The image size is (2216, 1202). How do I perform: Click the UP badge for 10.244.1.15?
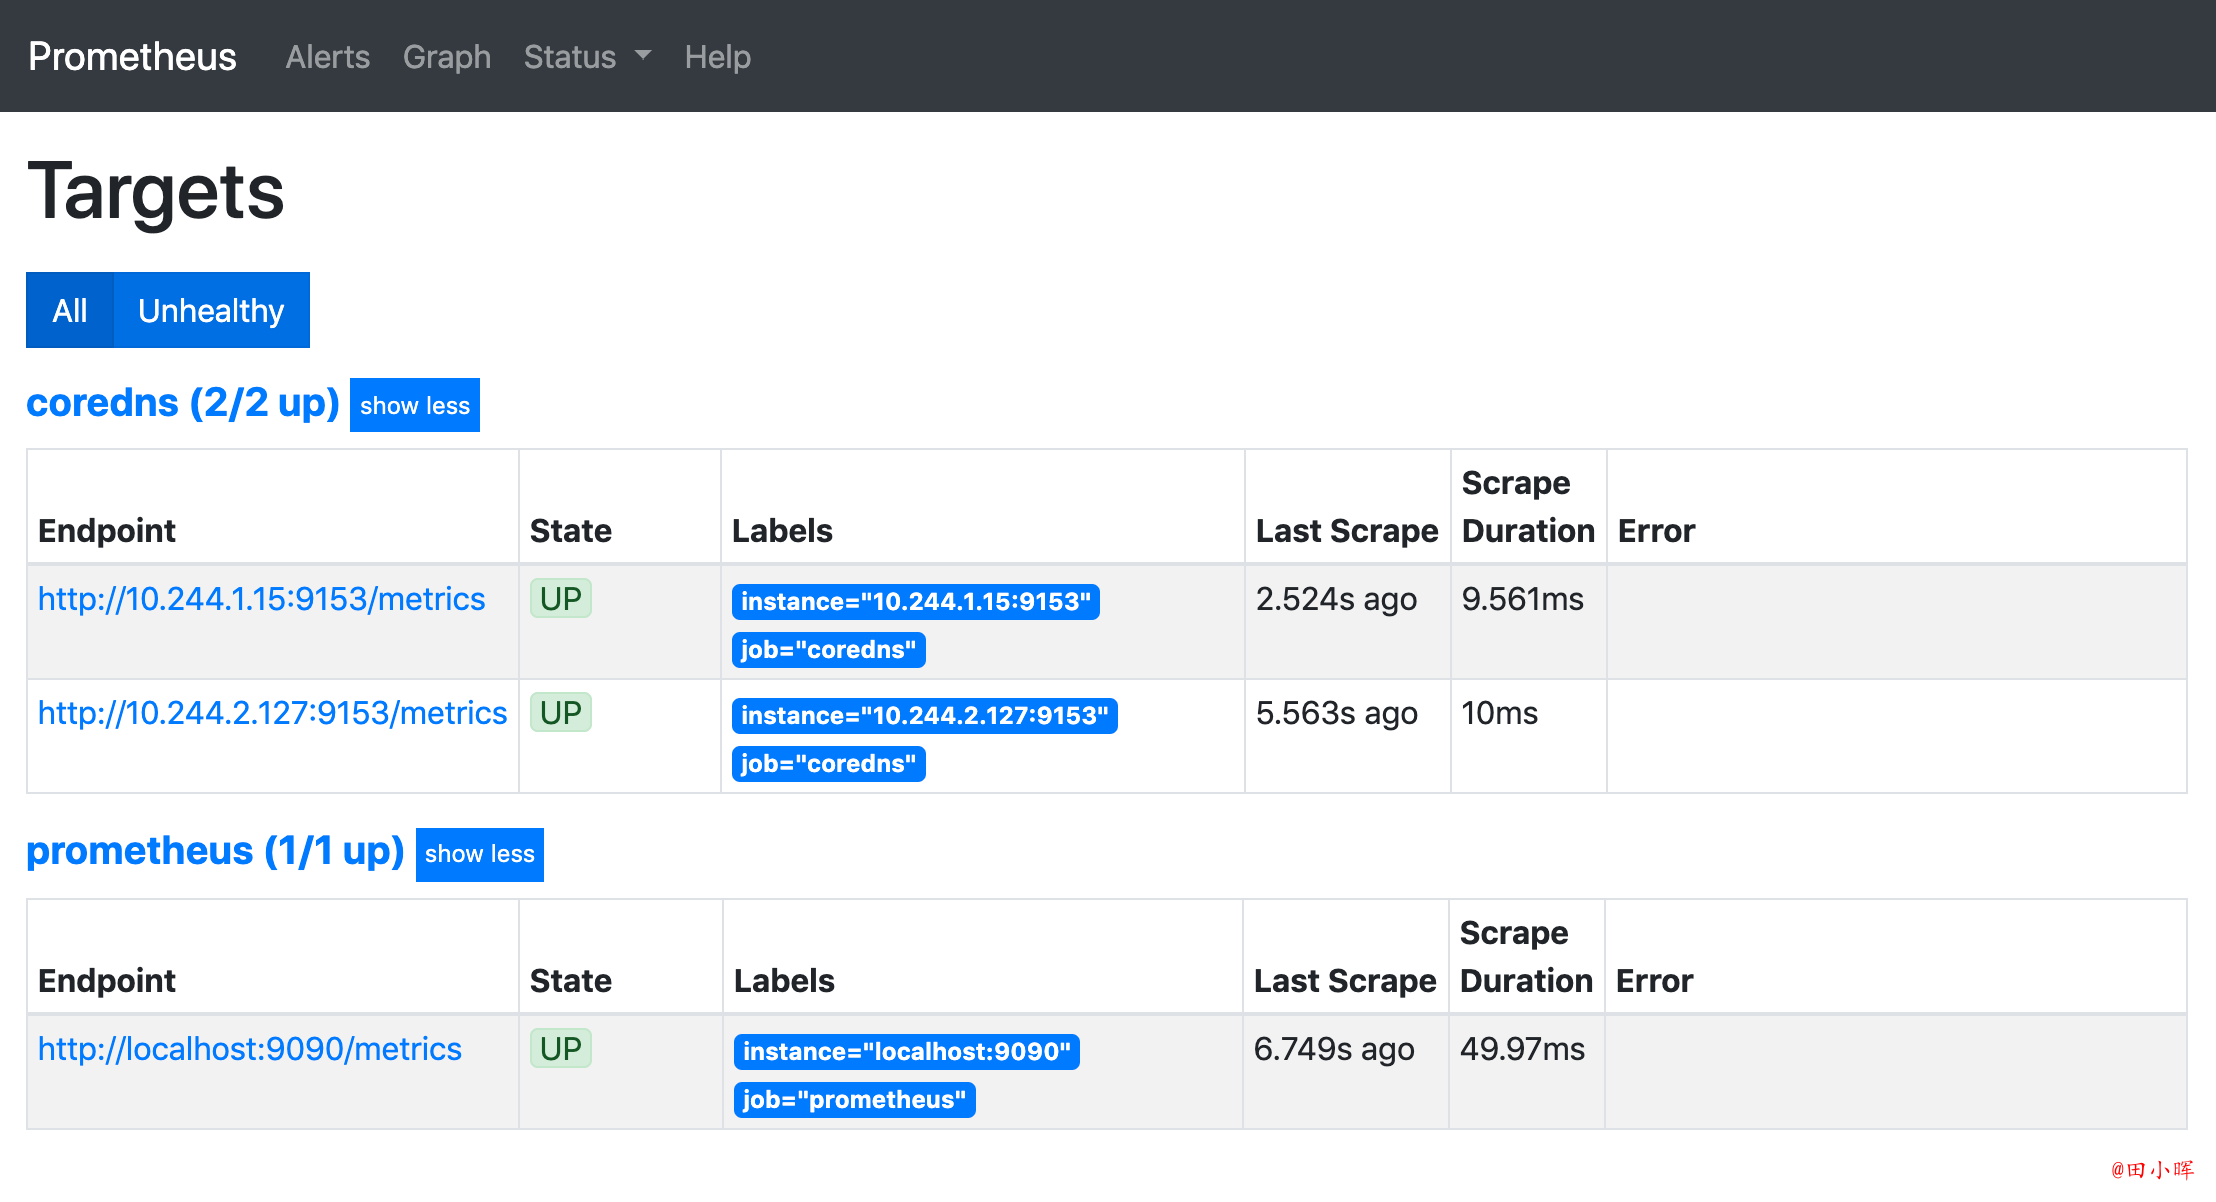click(x=561, y=599)
